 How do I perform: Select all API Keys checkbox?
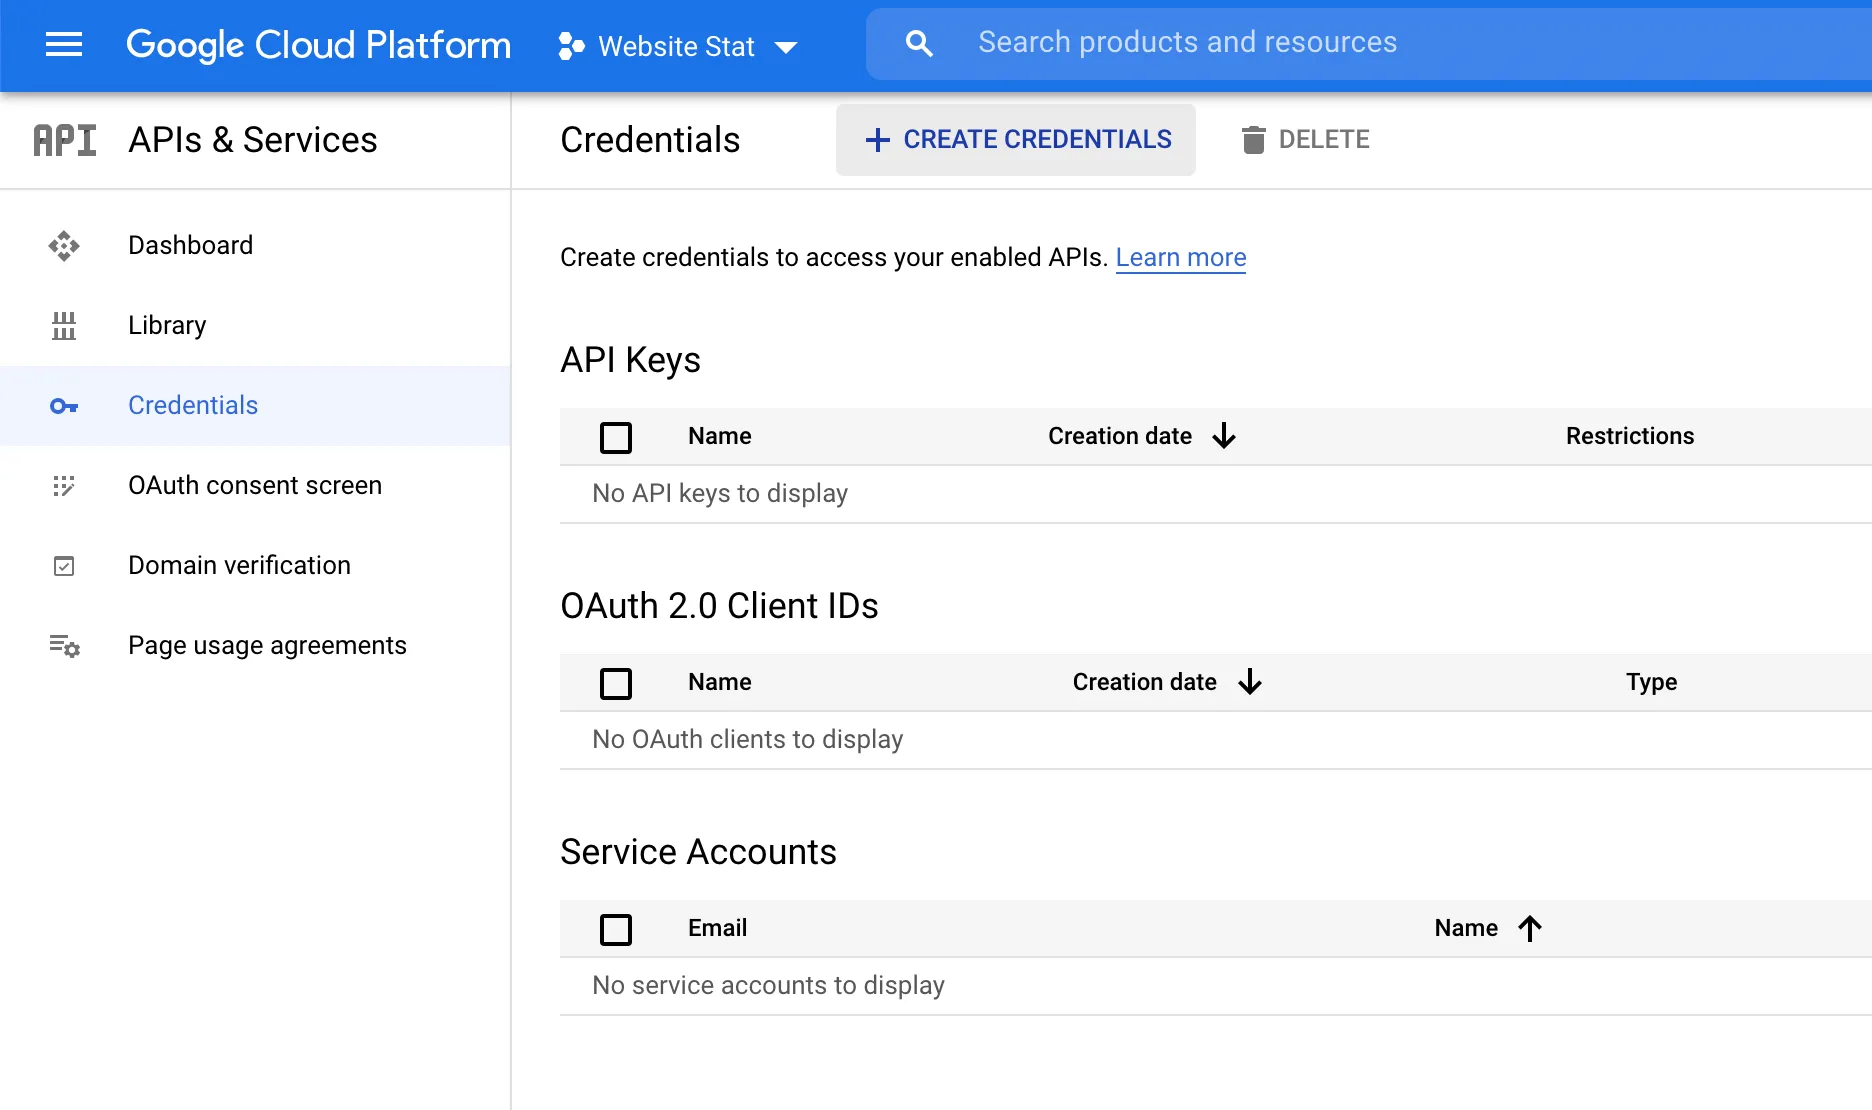pos(616,437)
